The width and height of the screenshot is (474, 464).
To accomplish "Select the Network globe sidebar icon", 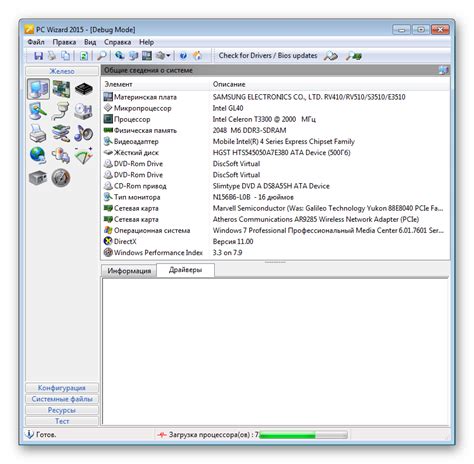I will pos(38,155).
